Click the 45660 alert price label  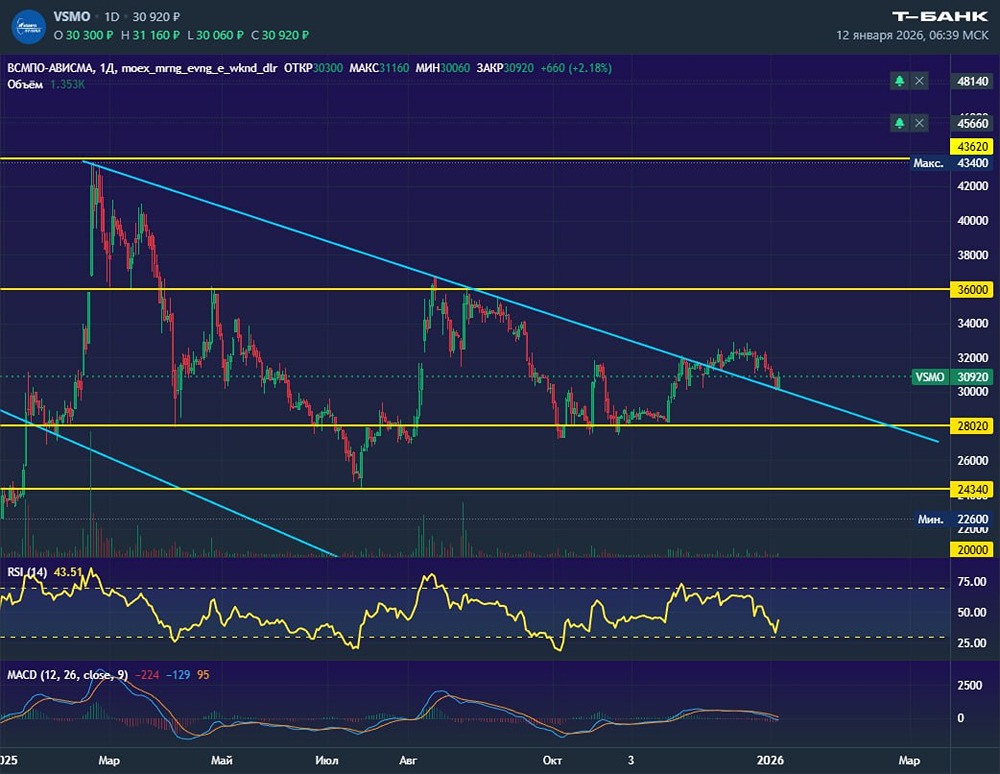(x=972, y=124)
